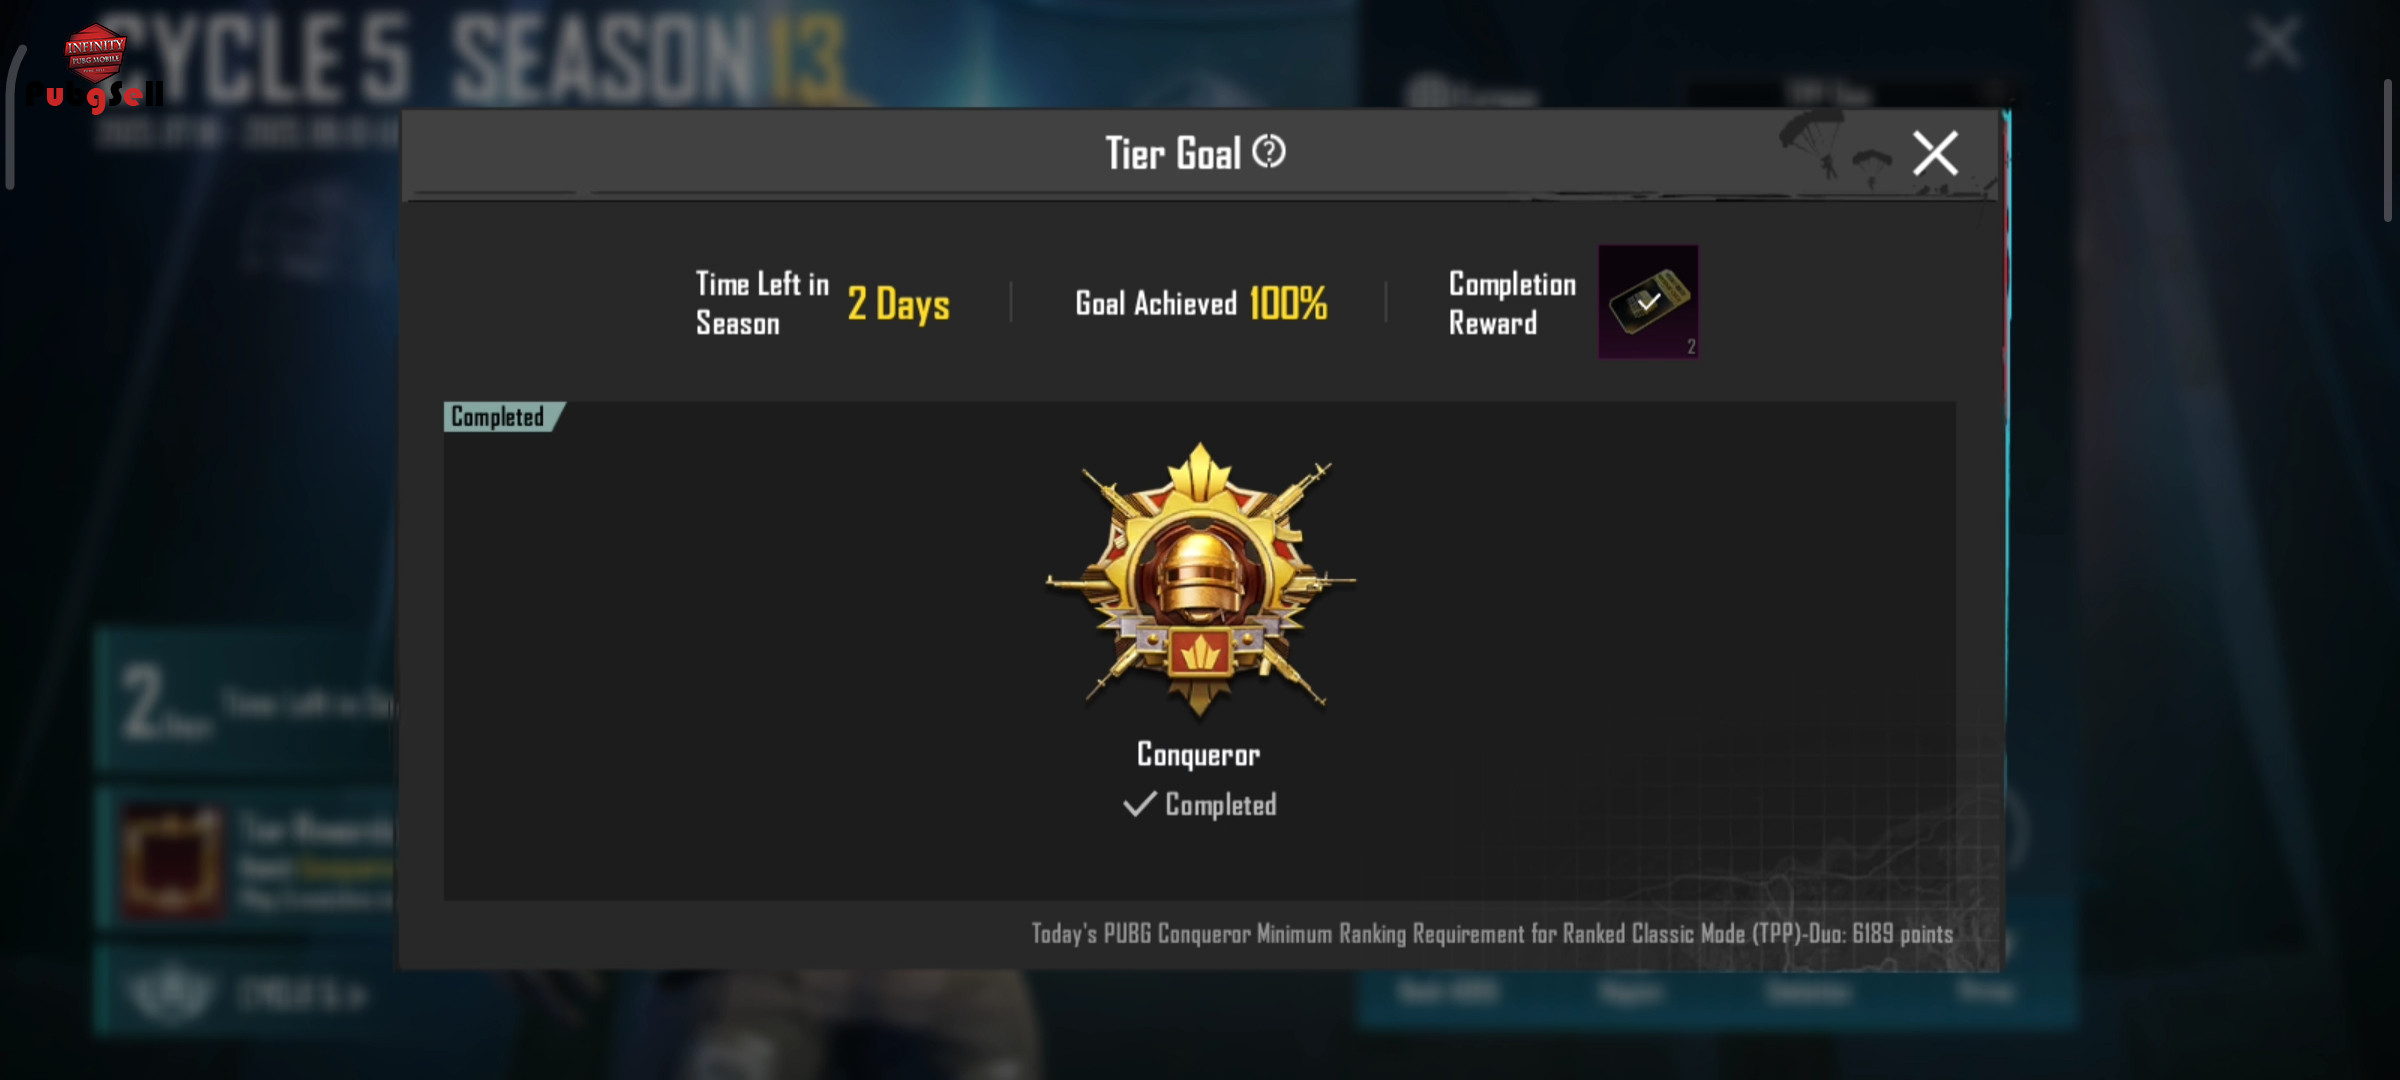Tap the blurred Cycle tile with wreath emblem
The width and height of the screenshot is (2400, 1080).
[247, 992]
